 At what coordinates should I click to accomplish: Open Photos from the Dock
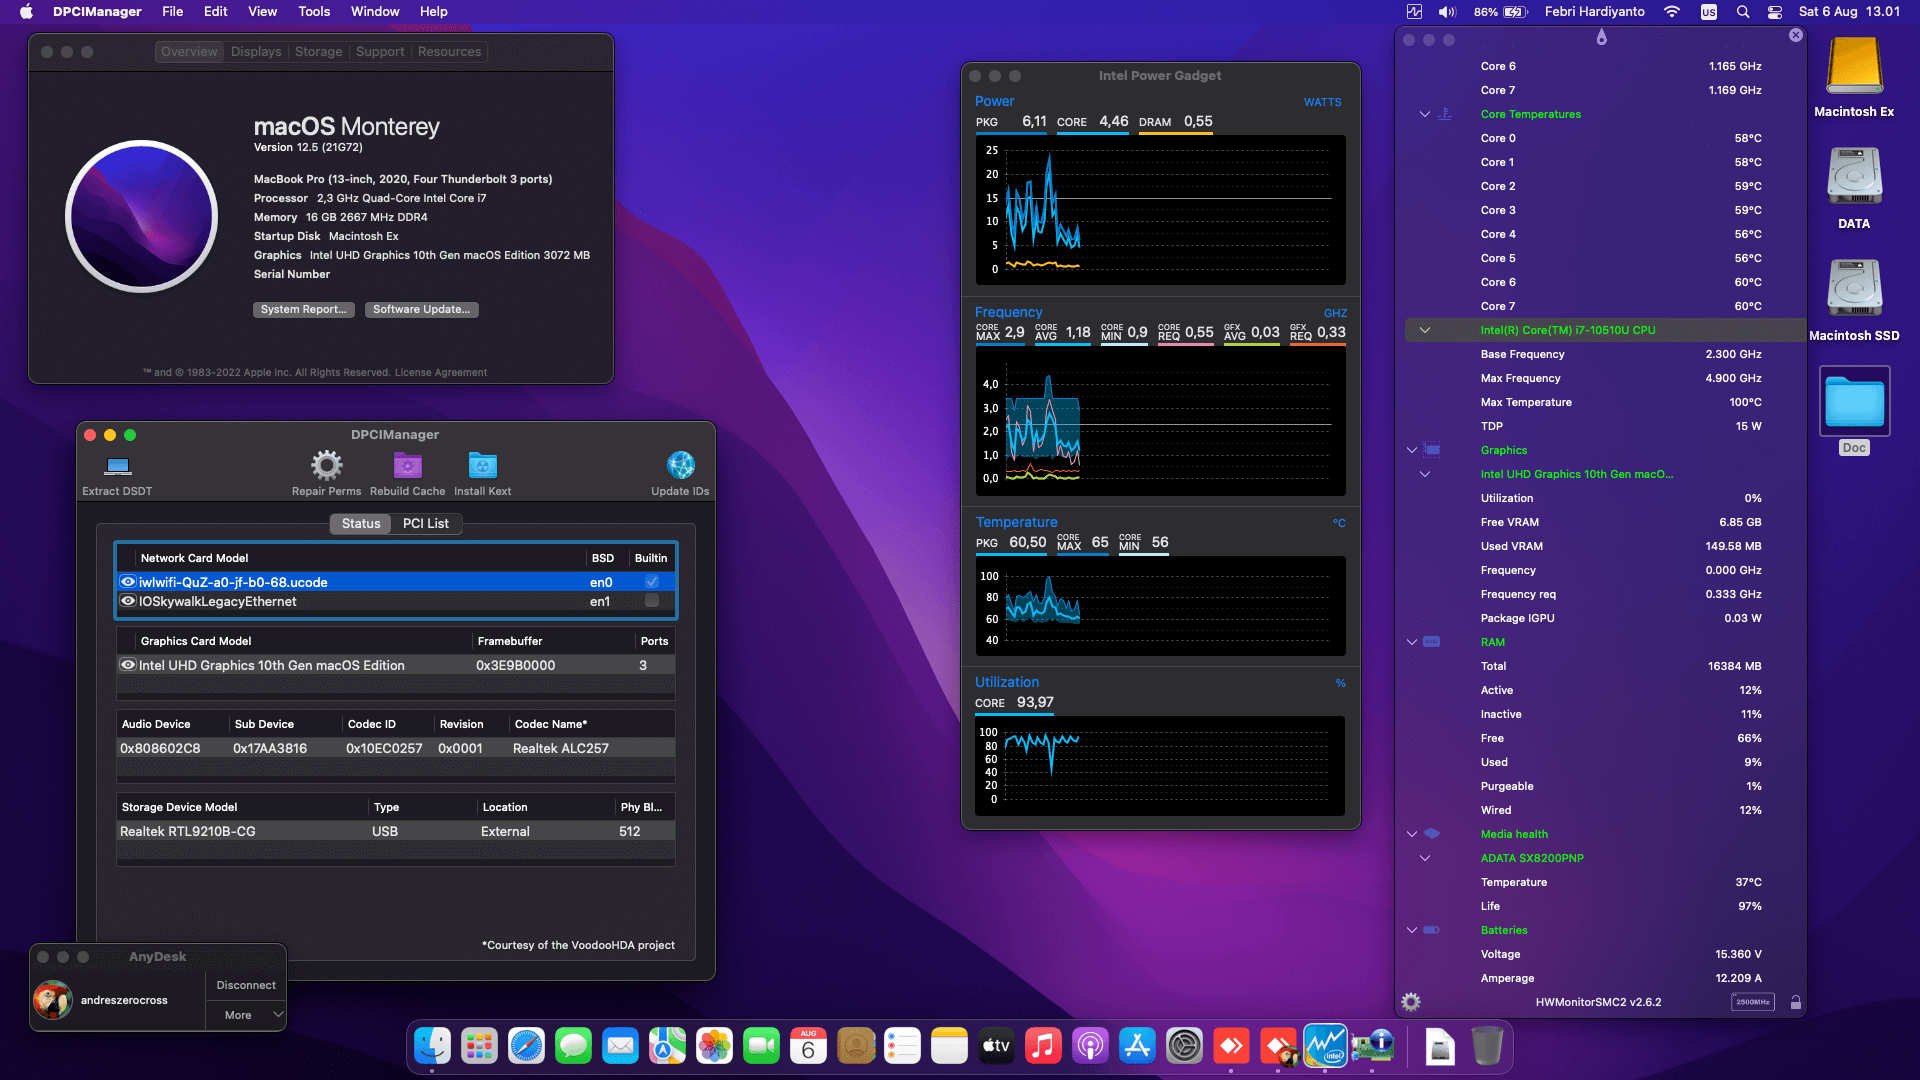coord(714,1046)
